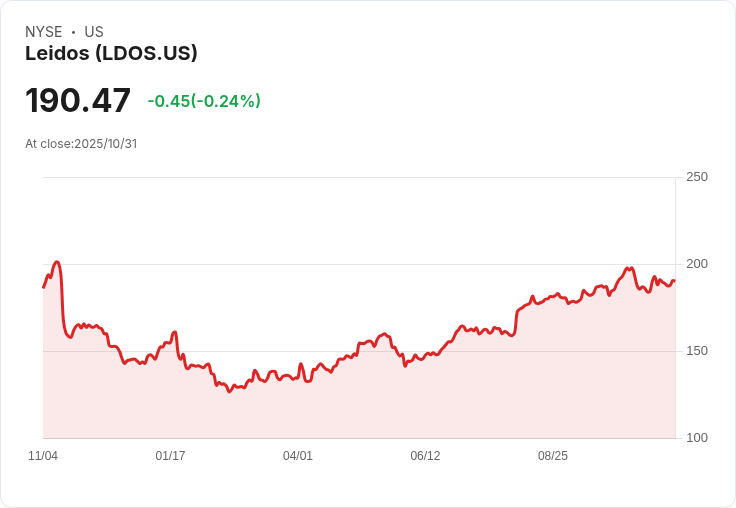Select the 06/12 date on x-axis
The image size is (736, 508).
click(x=425, y=456)
